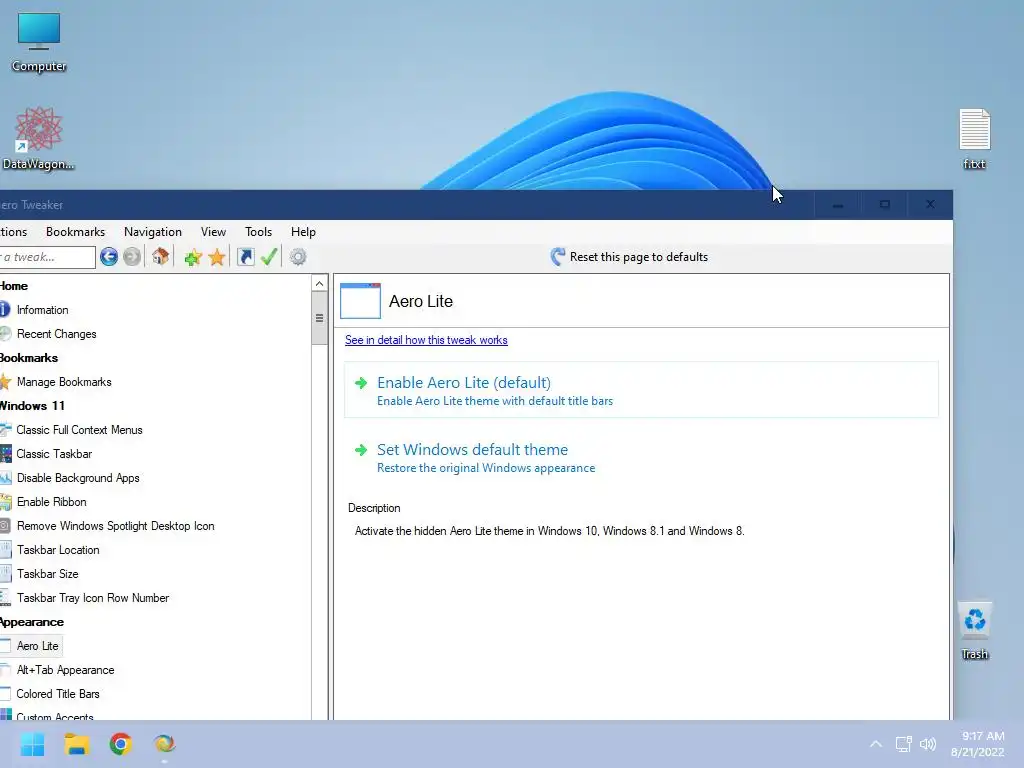Image resolution: width=1024 pixels, height=768 pixels.
Task: Click Enable Aero Lite (default) option
Action: (x=641, y=390)
